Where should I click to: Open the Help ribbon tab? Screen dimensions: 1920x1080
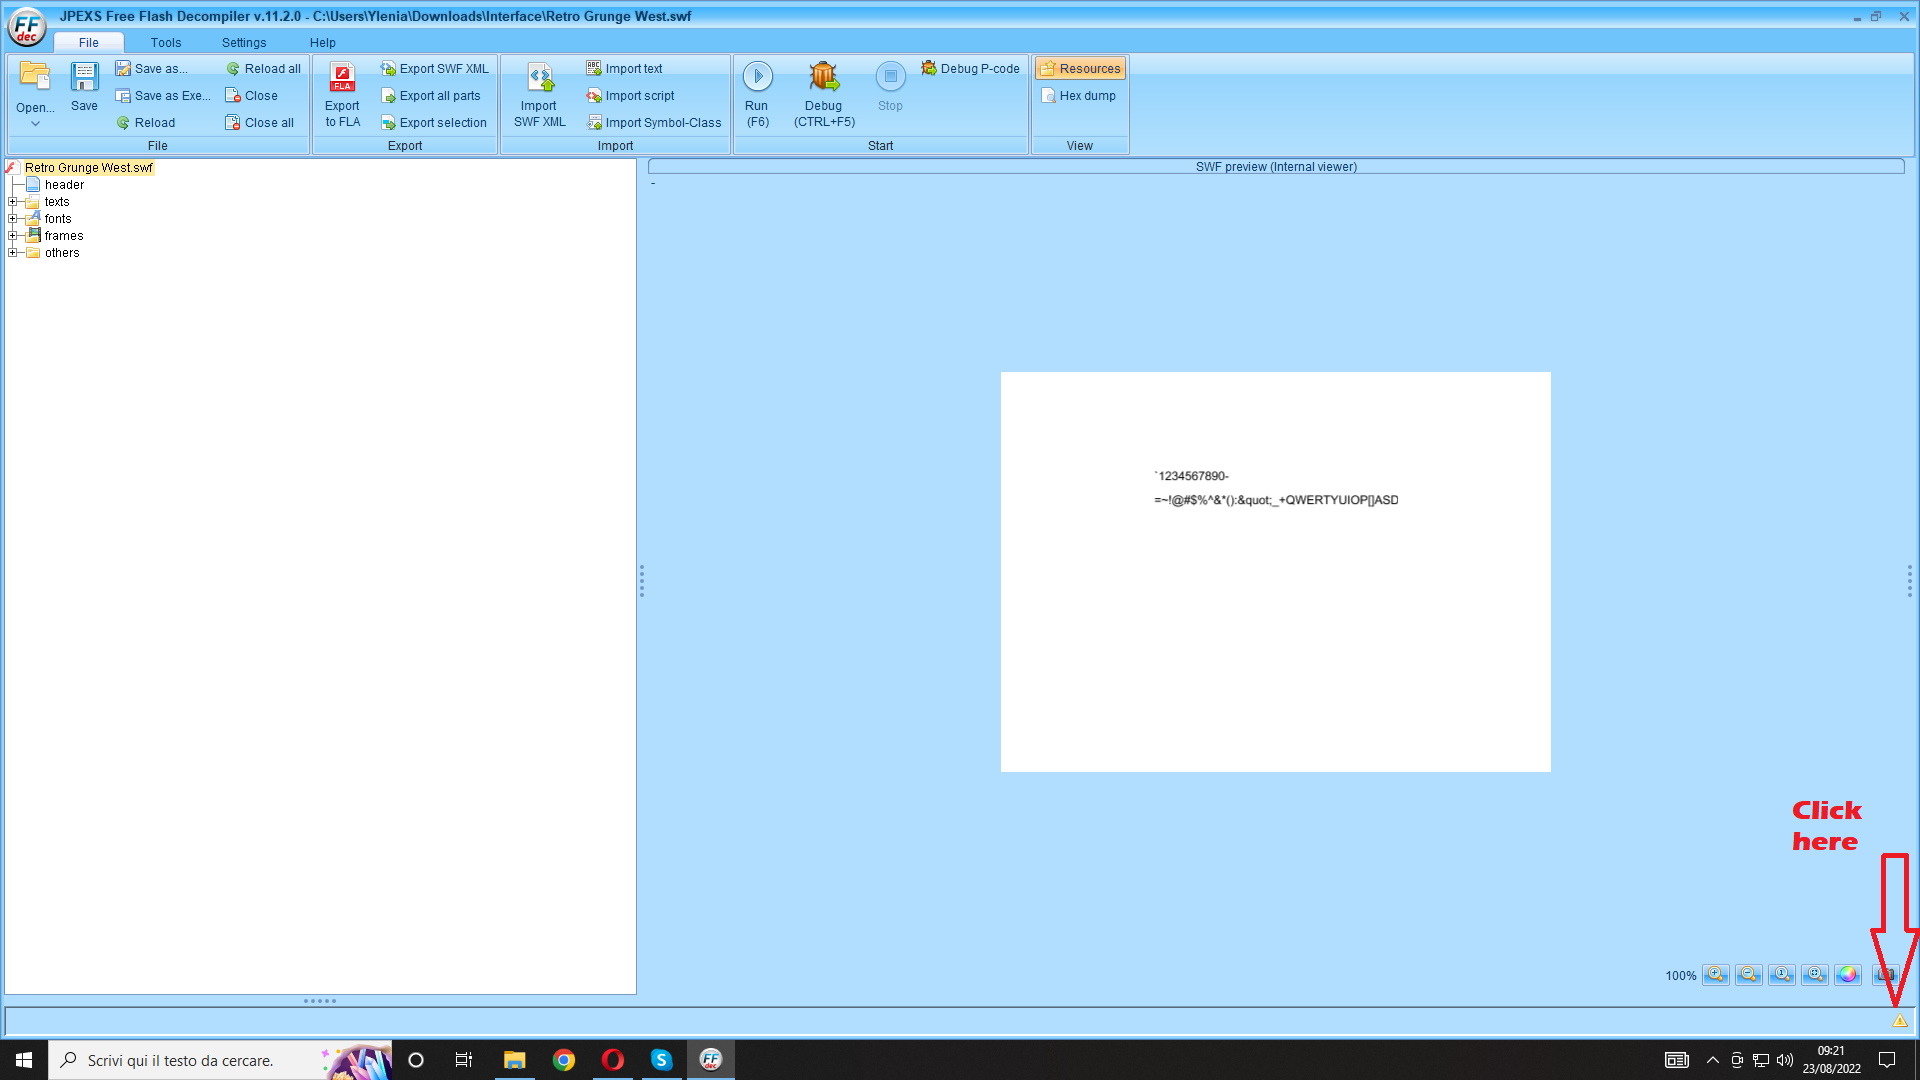322,43
